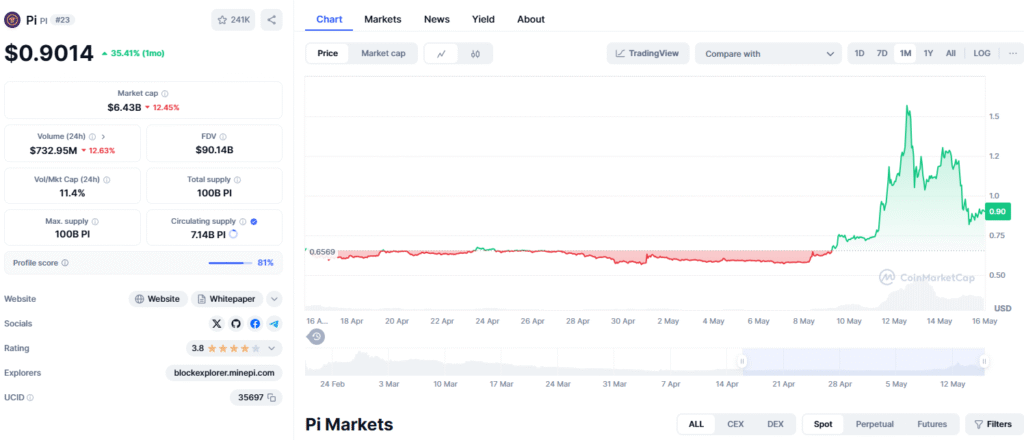1024x440 pixels.
Task: Switch to candlestick chart view icon
Action: [475, 54]
